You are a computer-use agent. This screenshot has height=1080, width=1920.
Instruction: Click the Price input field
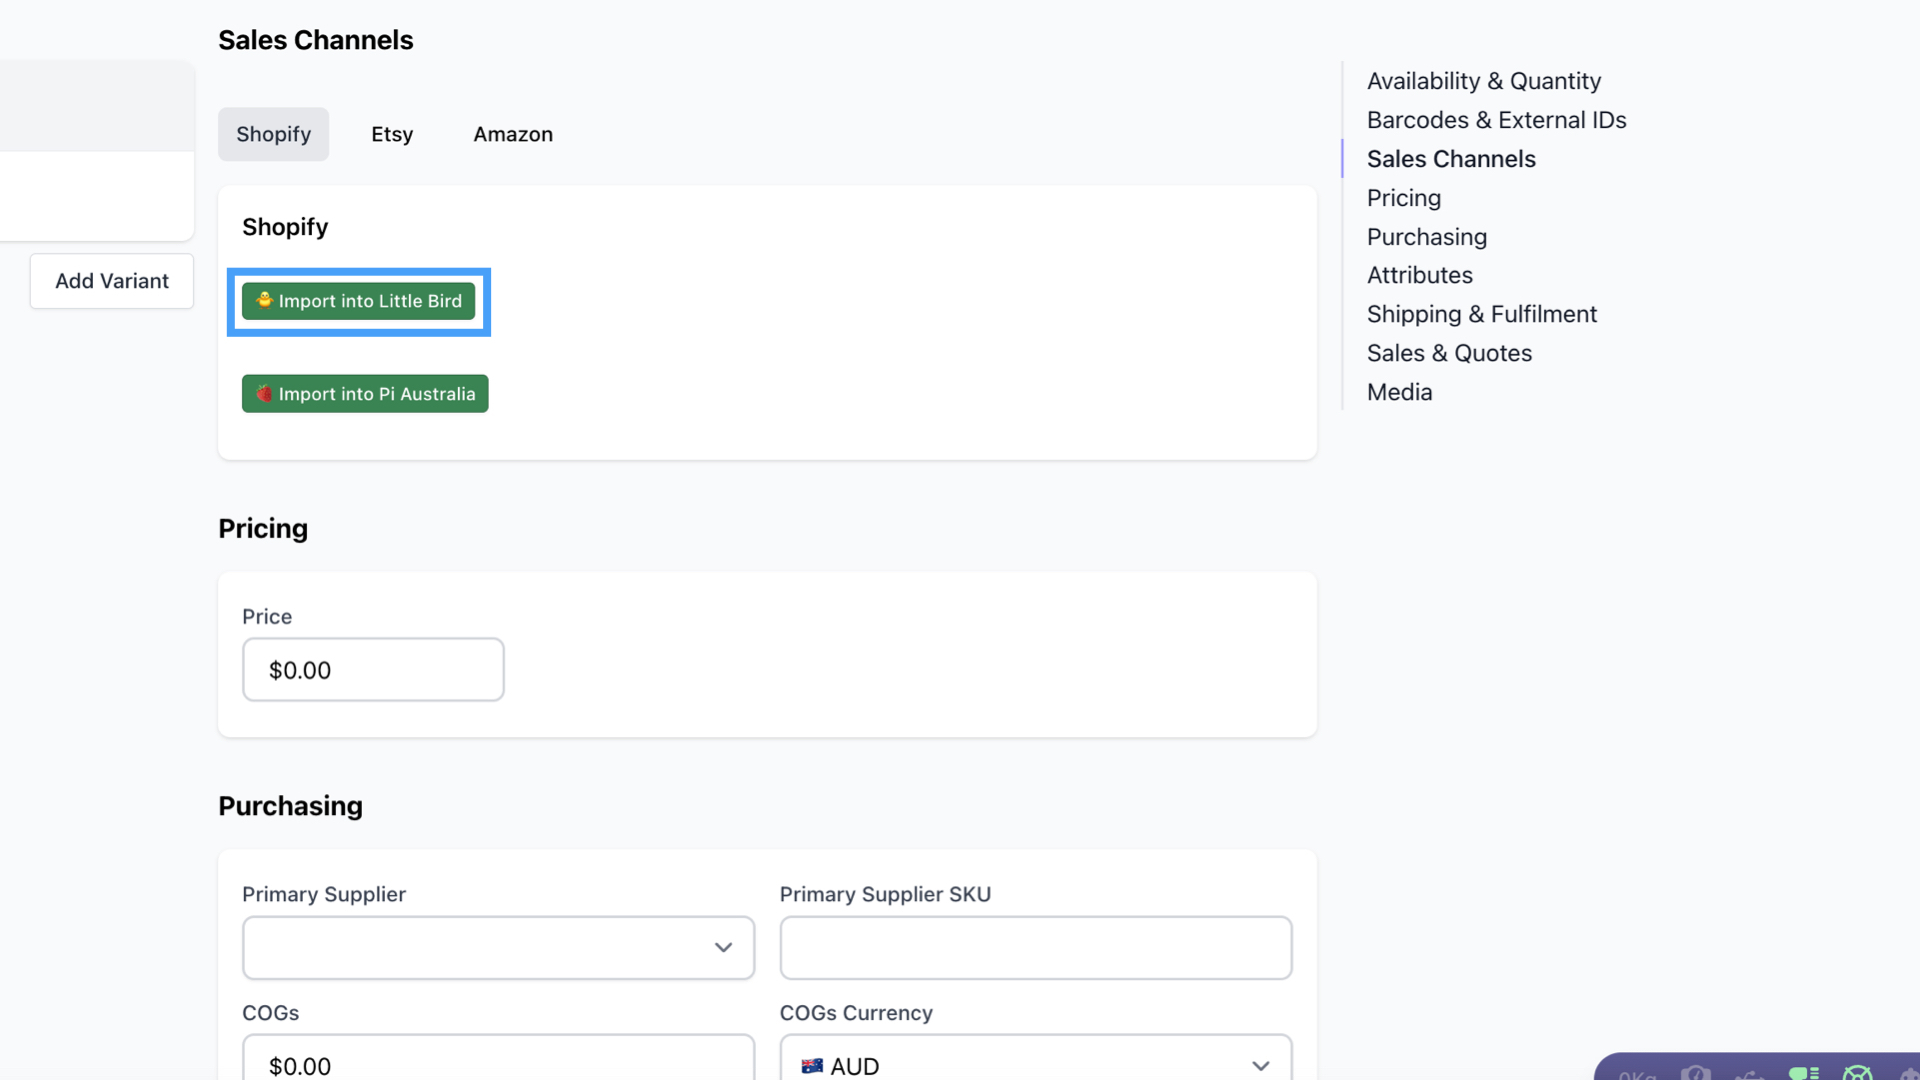373,670
